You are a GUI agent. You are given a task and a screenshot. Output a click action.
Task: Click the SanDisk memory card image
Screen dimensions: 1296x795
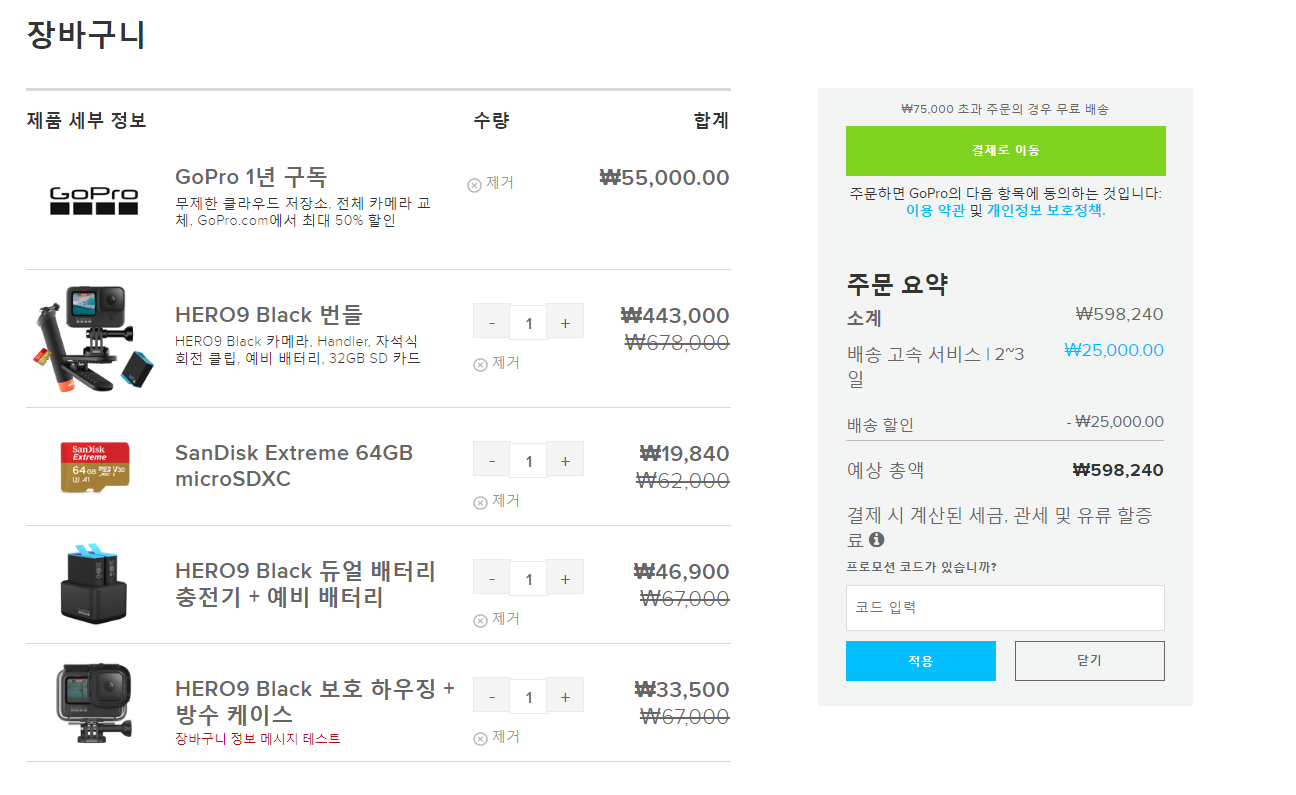[94, 467]
